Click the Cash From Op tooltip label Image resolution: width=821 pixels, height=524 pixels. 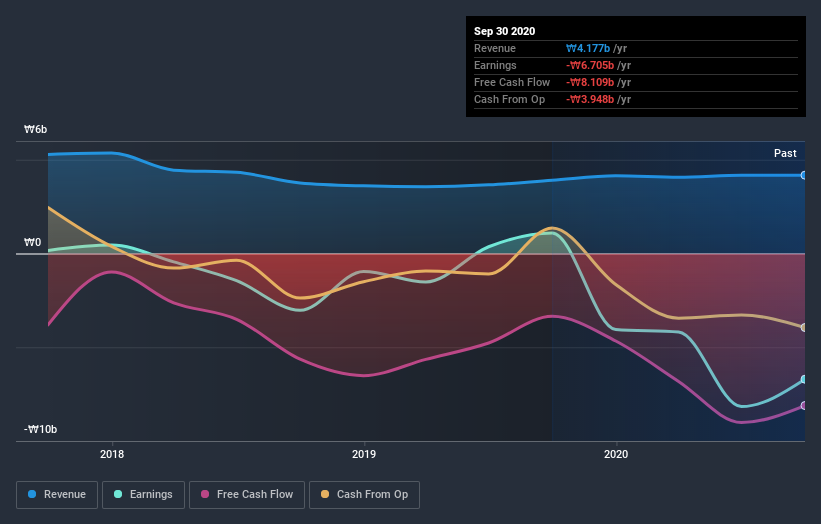[509, 99]
